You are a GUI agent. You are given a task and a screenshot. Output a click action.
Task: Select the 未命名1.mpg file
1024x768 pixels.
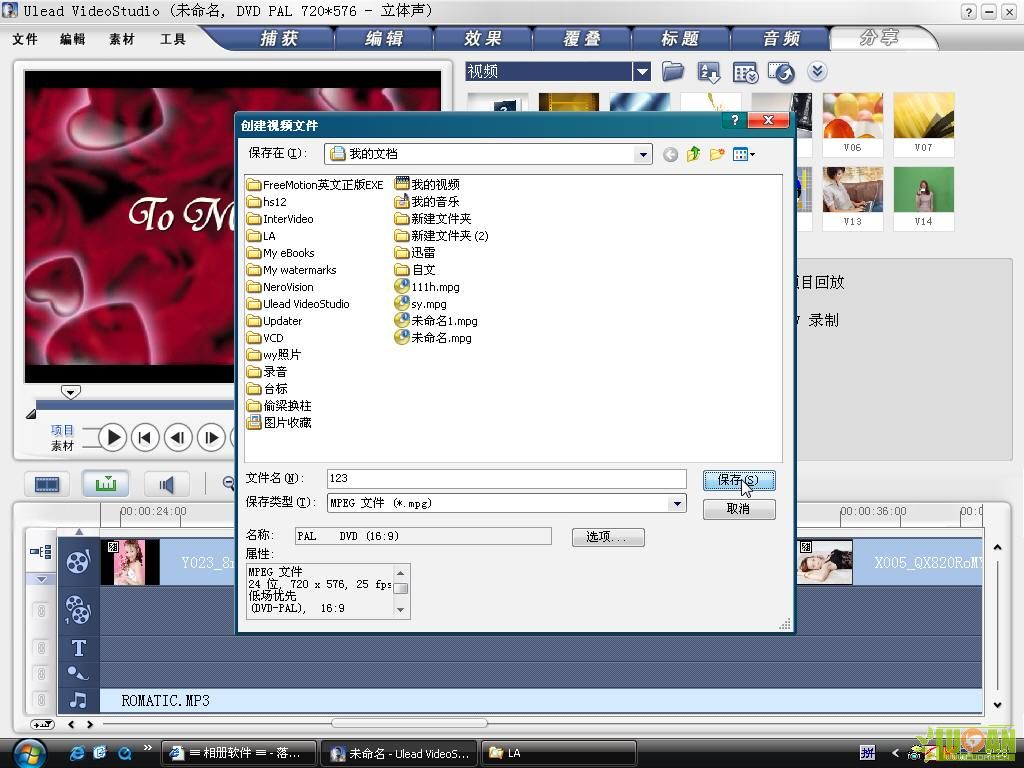pos(436,321)
